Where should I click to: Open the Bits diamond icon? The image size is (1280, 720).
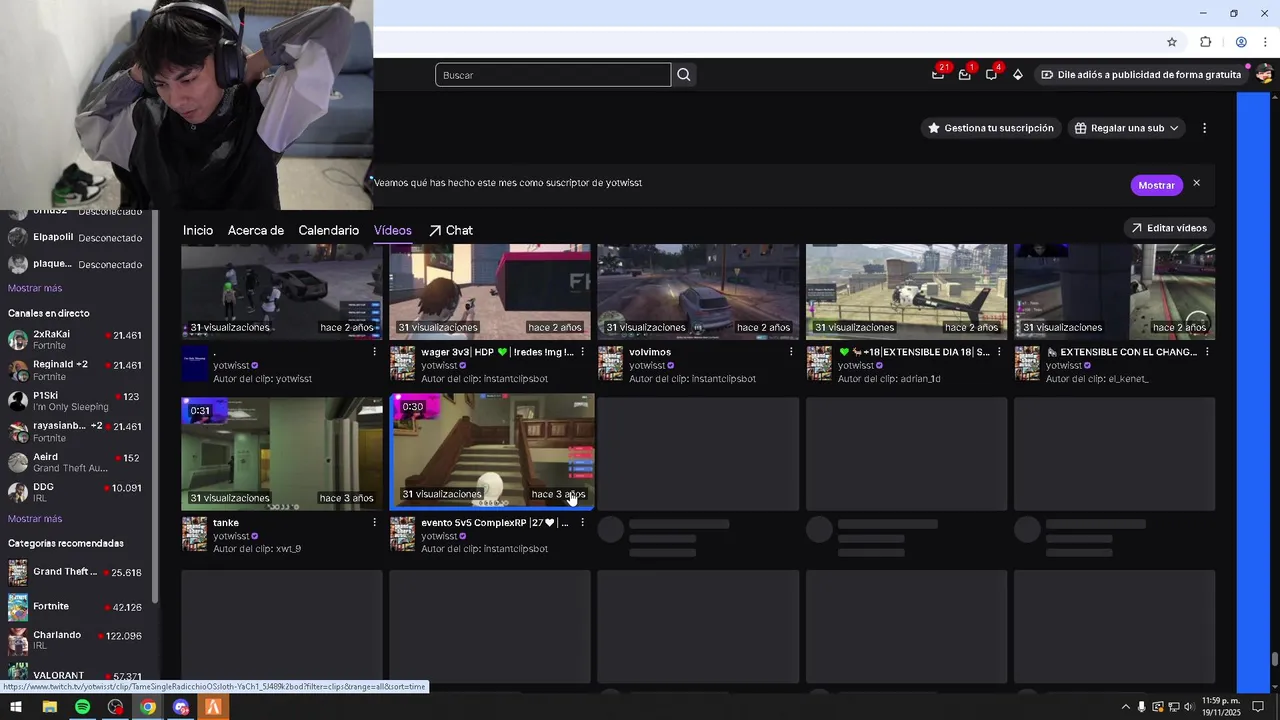pyautogui.click(x=1018, y=75)
